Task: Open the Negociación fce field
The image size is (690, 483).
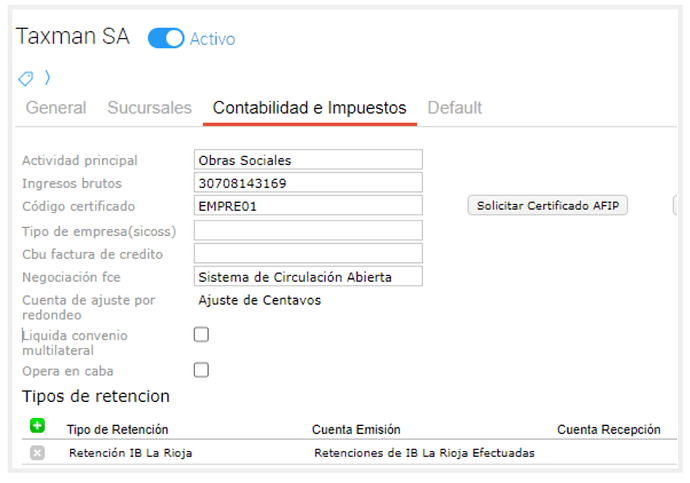Action: coord(308,277)
